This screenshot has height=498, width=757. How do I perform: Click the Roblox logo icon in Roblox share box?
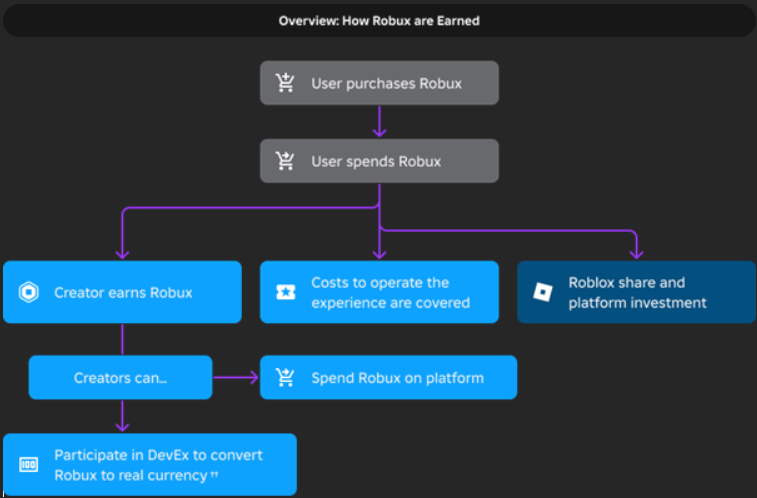click(x=542, y=293)
